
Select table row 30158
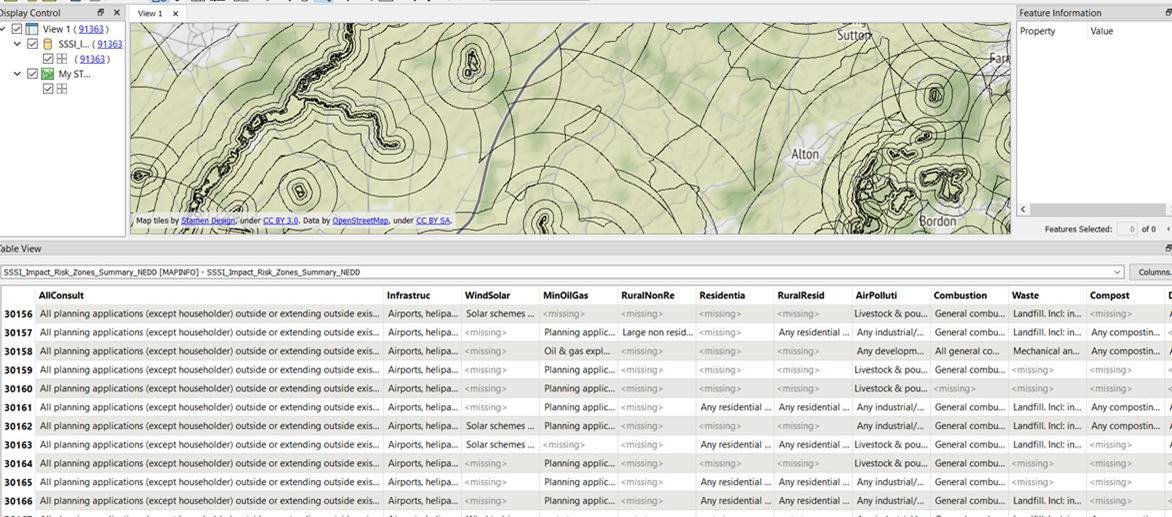18,351
